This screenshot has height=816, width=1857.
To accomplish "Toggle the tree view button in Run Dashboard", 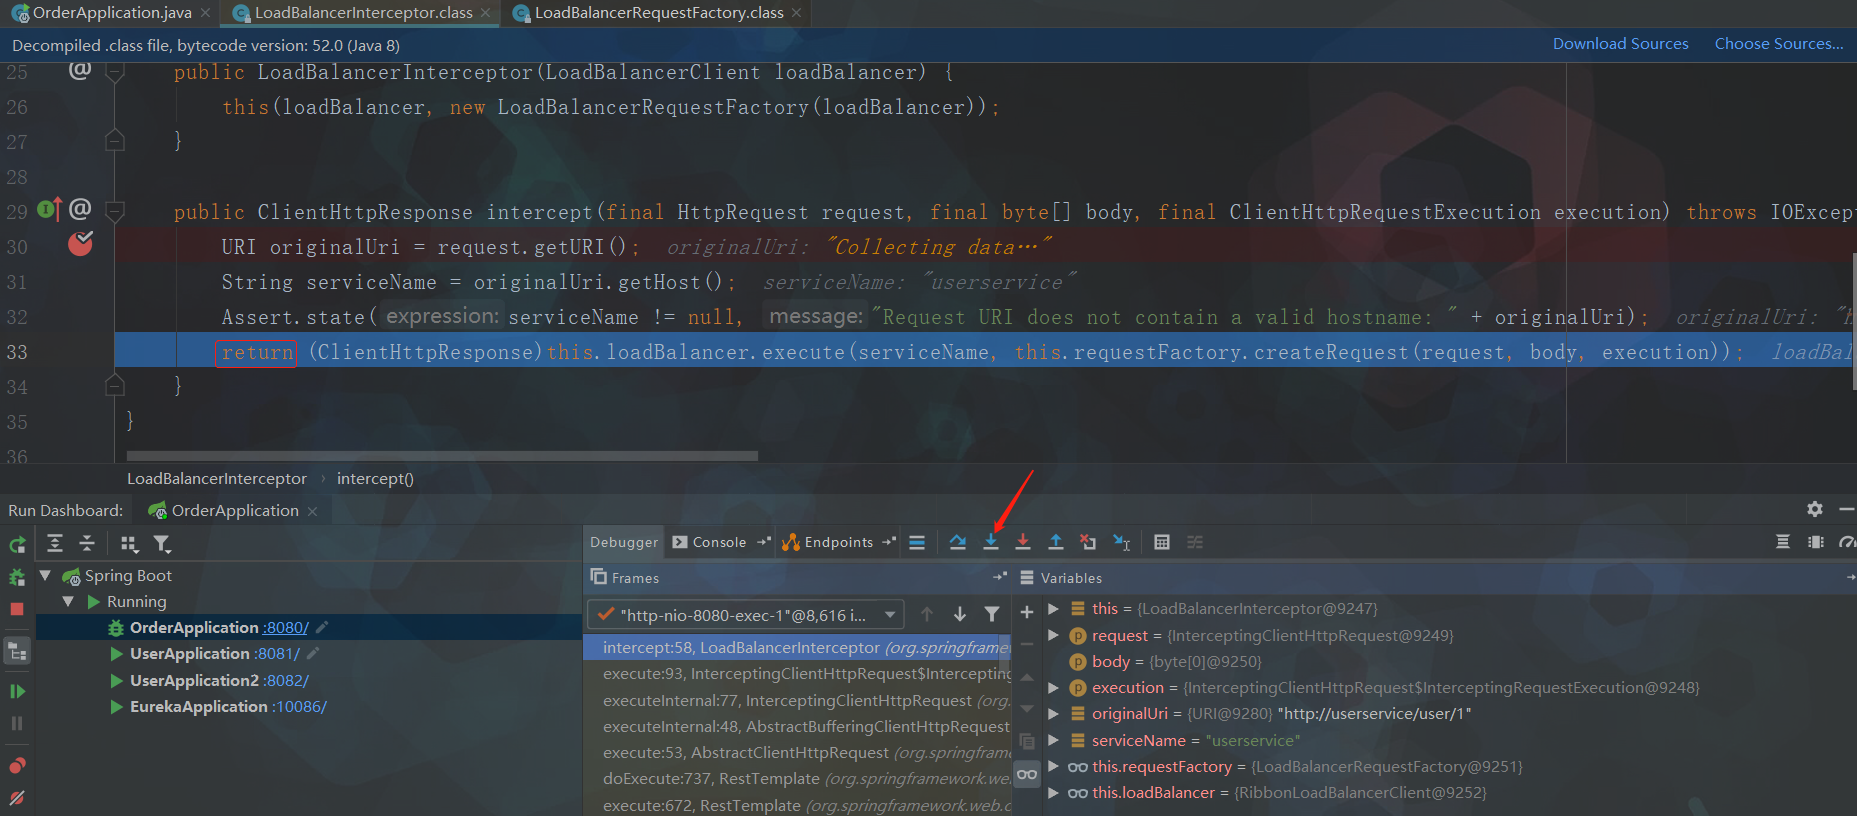I will (x=18, y=652).
